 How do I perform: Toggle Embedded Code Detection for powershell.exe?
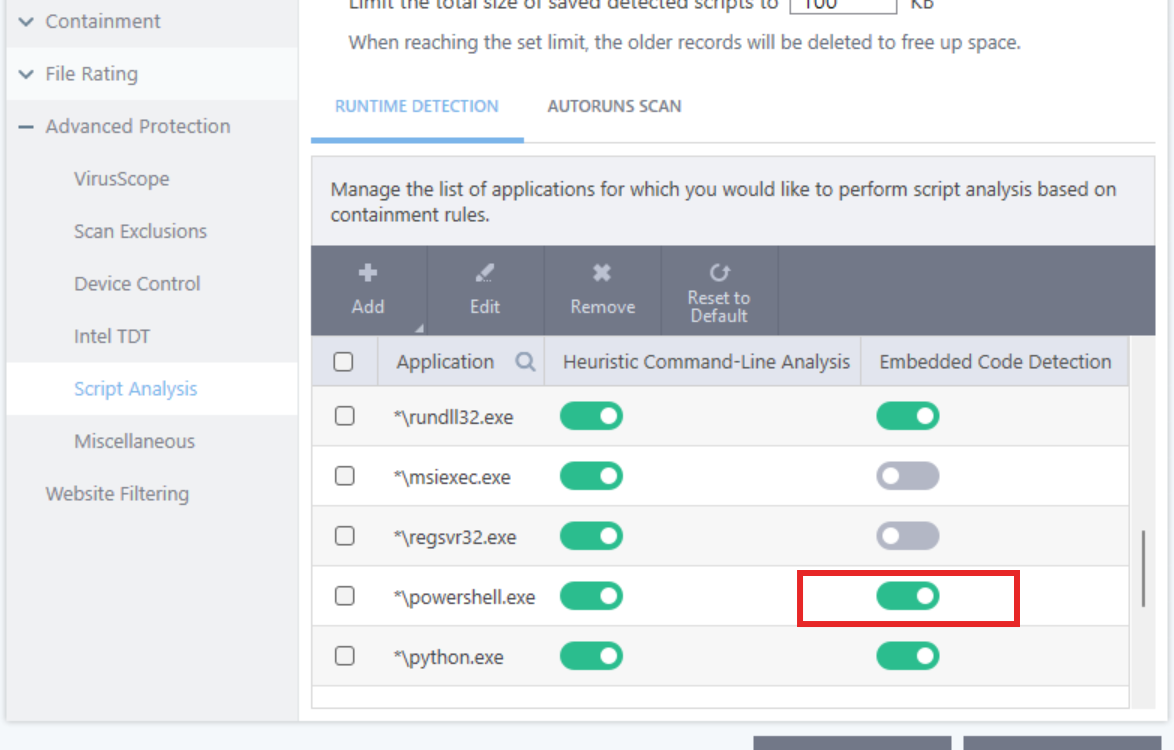point(908,597)
